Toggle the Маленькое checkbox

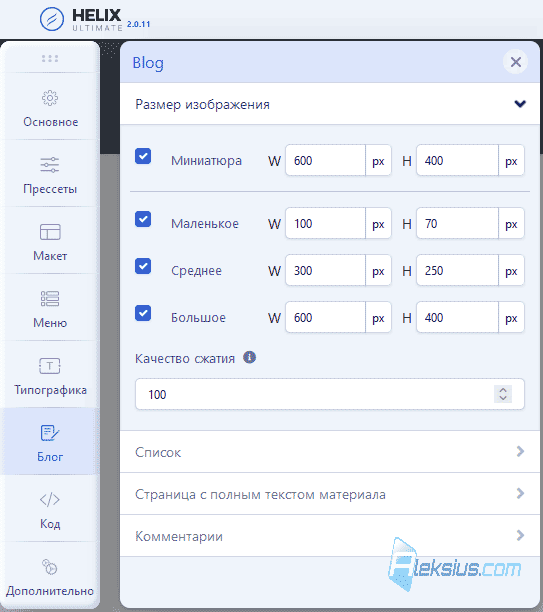(143, 219)
